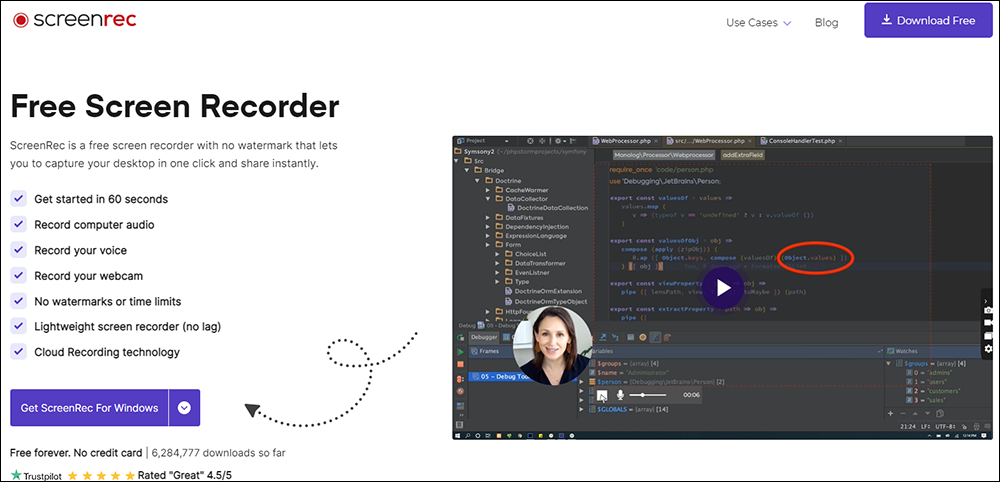Expand the Form folder in the project tree
This screenshot has height=482, width=1000.
tap(489, 245)
